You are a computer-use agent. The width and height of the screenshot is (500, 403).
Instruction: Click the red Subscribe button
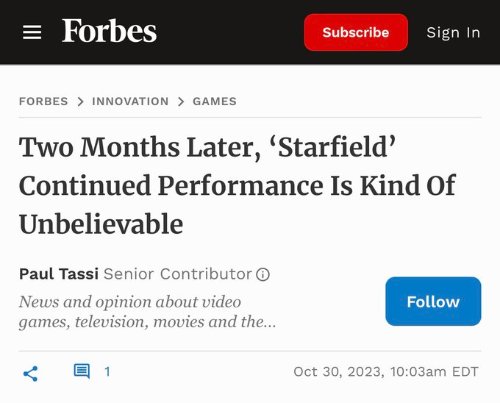pyautogui.click(x=356, y=32)
